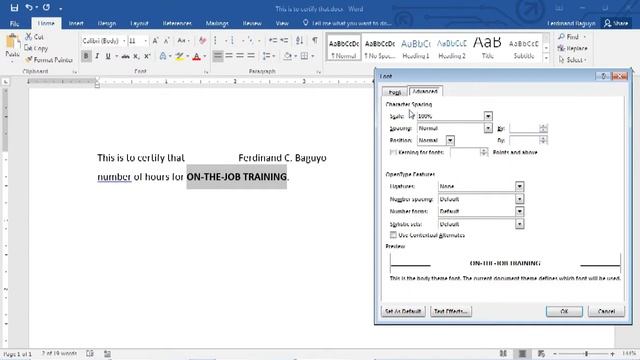Open the Text Effects dialog button
Screen dimensions: 640x360
(x=451, y=311)
